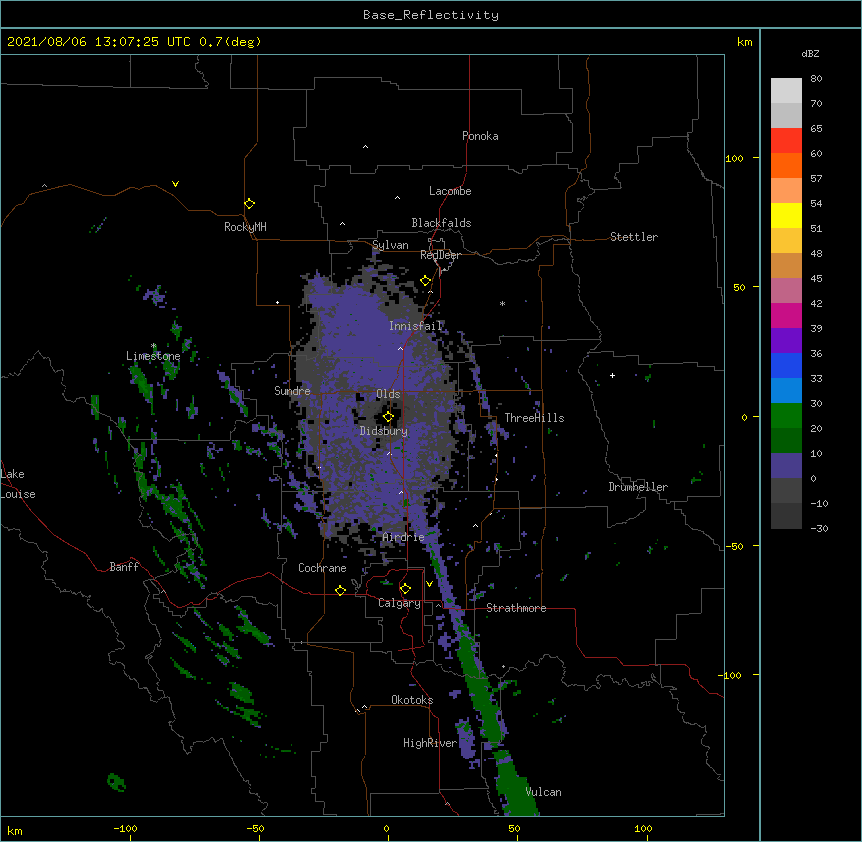Screen dimensions: 862x842
Task: Click the Sundre town label
Action: [292, 391]
